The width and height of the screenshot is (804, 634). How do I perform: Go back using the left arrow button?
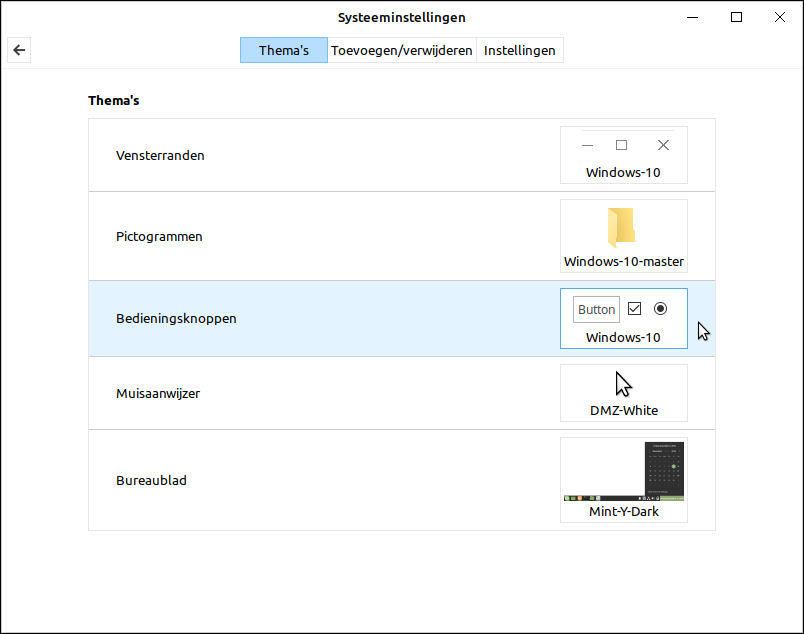(18, 50)
